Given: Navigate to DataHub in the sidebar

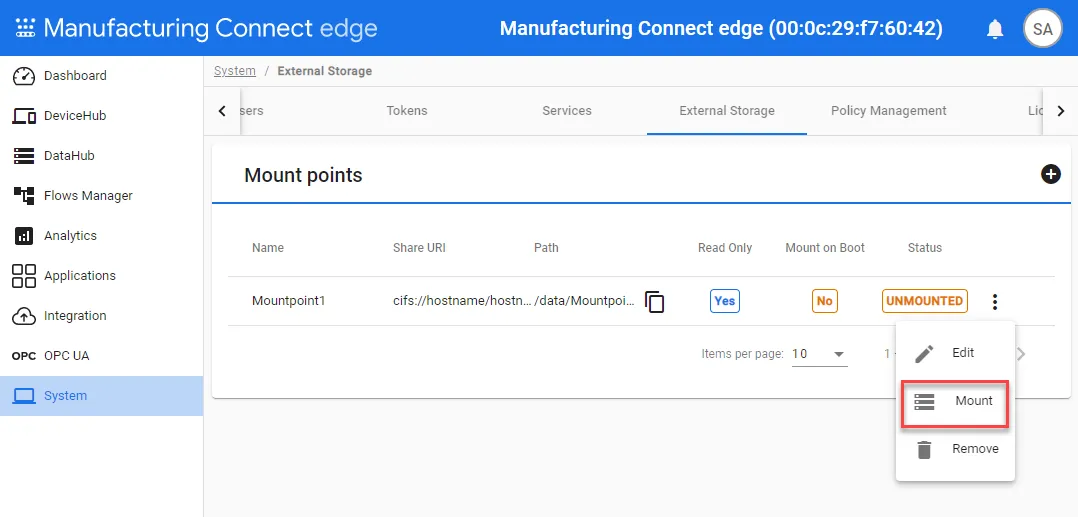Looking at the screenshot, I should point(102,155).
